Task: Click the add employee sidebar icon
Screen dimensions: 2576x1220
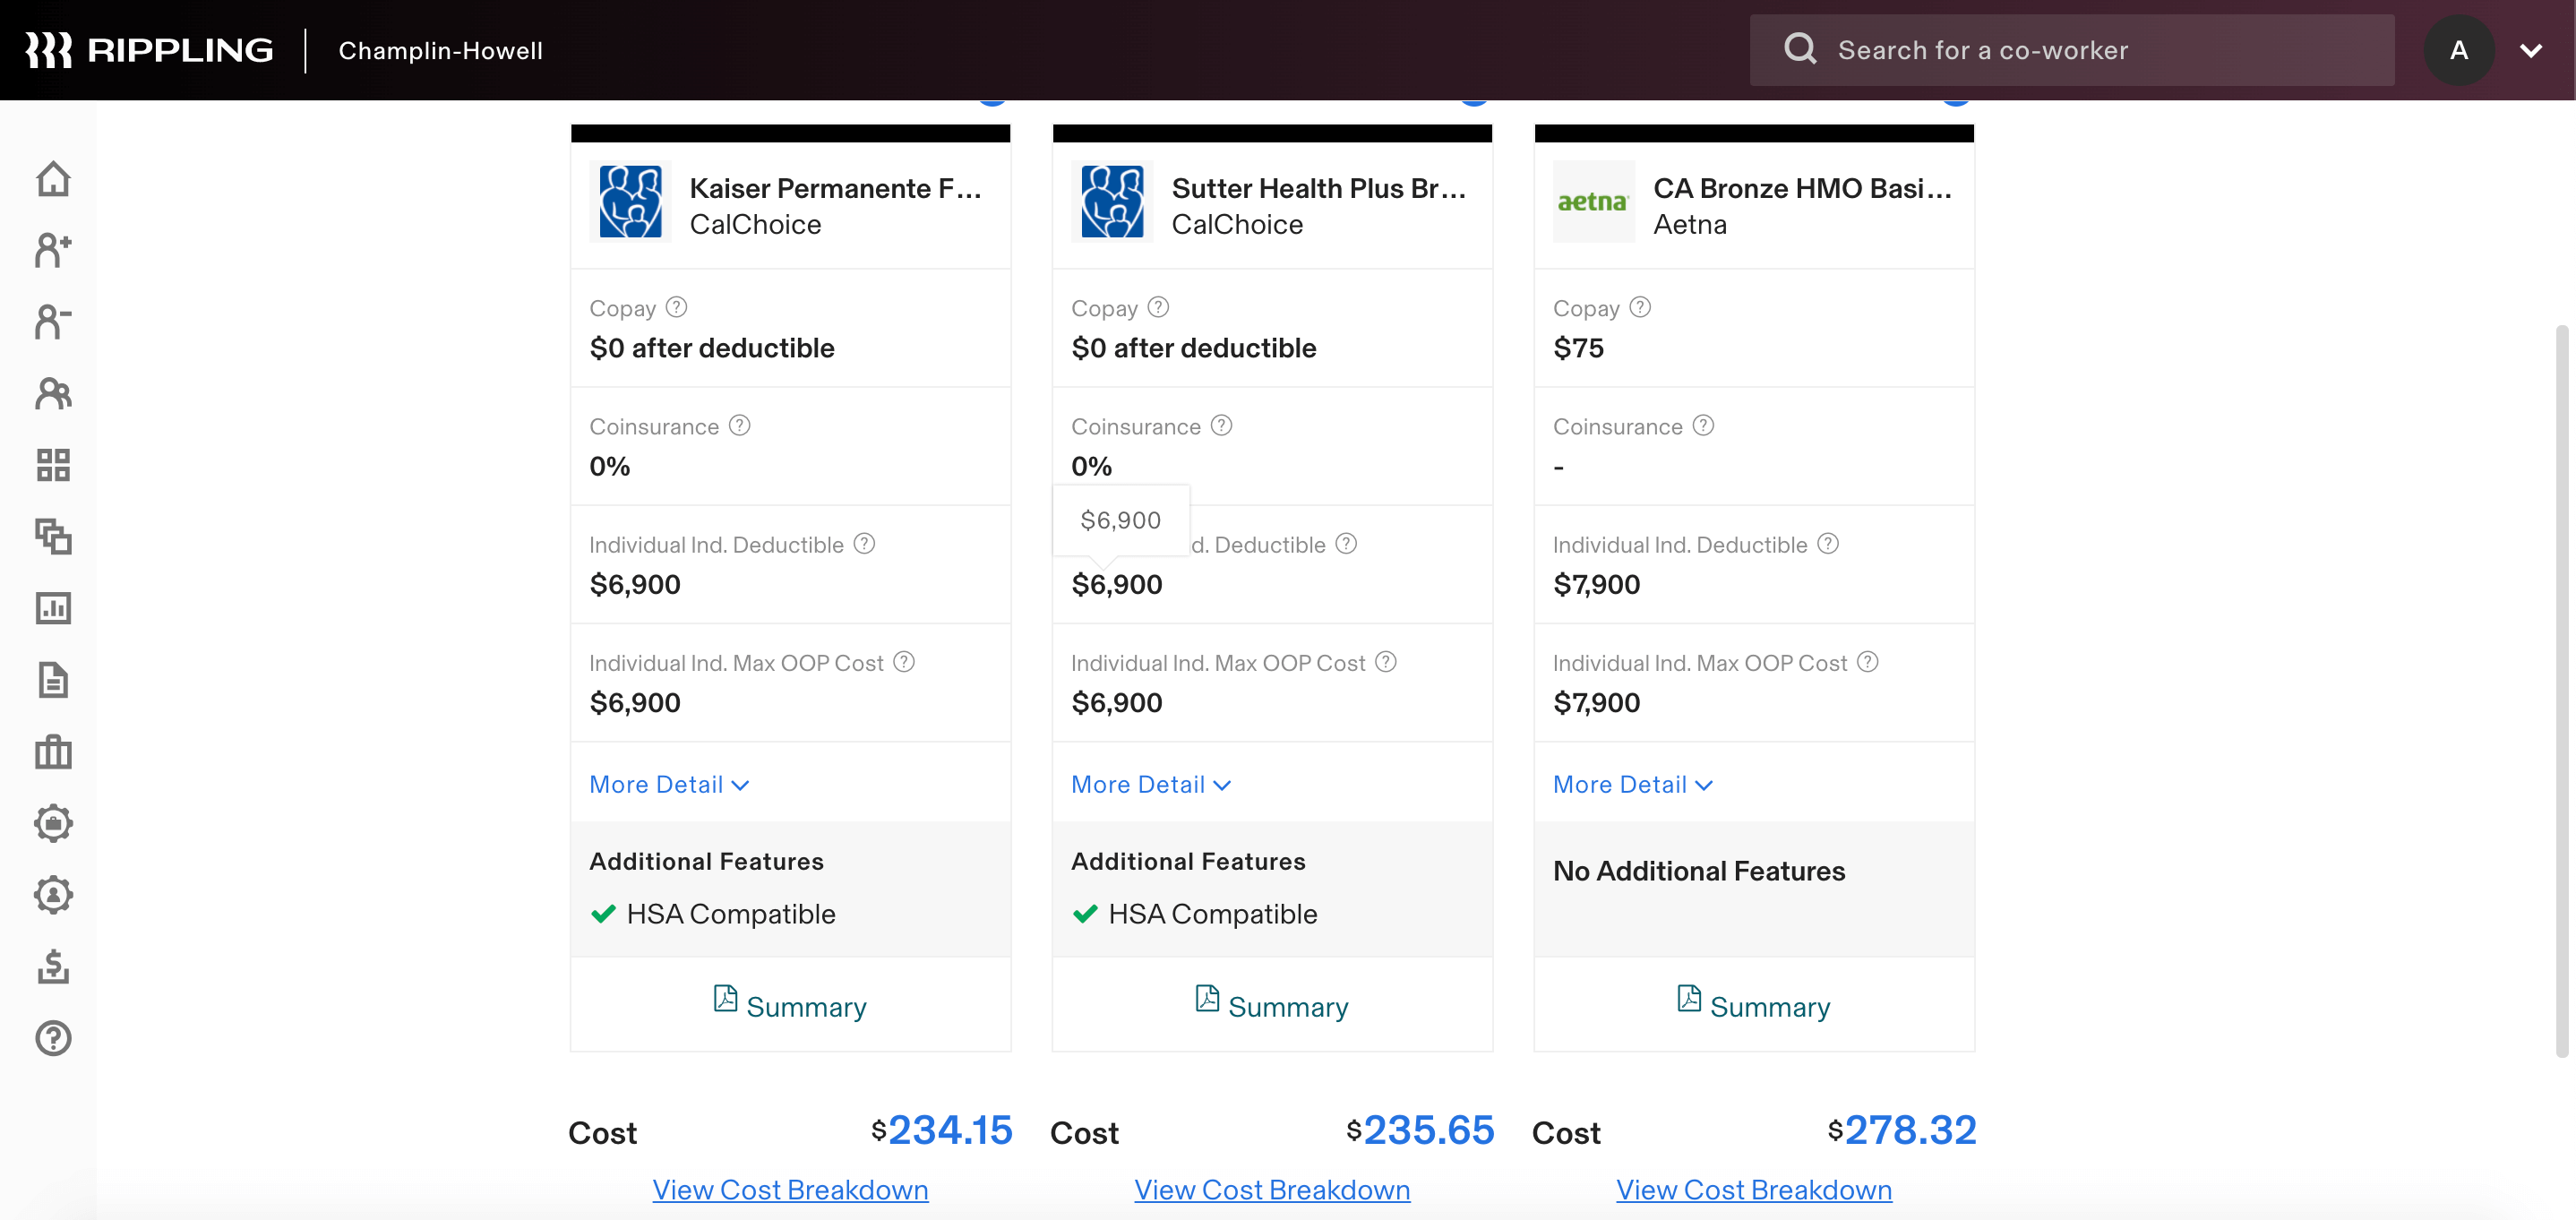Action: (53, 250)
